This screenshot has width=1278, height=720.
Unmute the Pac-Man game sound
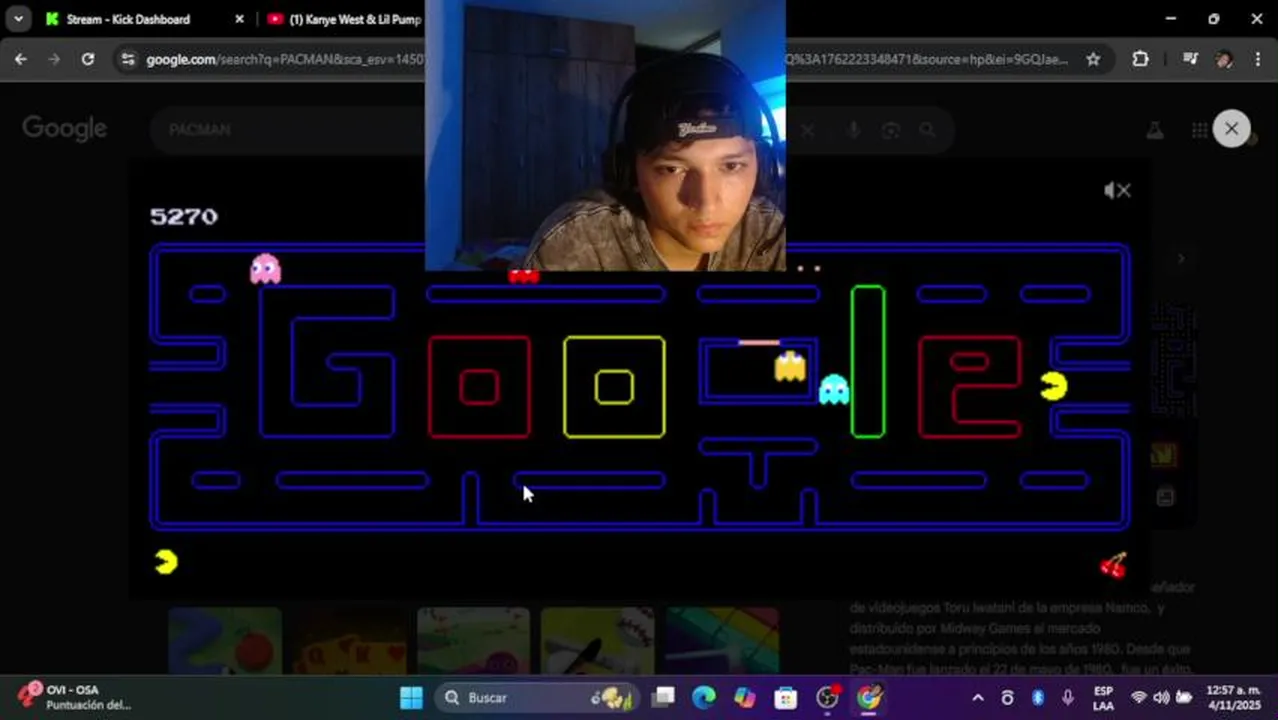pos(1117,190)
